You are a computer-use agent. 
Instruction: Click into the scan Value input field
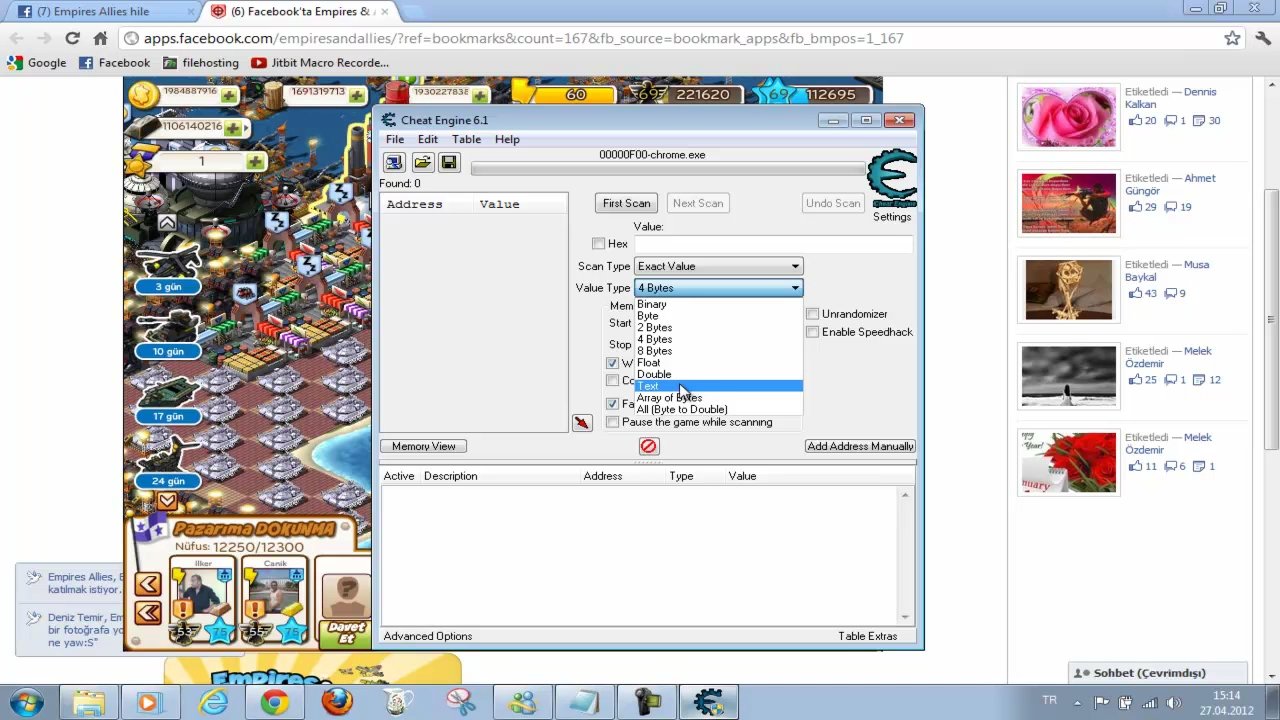point(773,244)
